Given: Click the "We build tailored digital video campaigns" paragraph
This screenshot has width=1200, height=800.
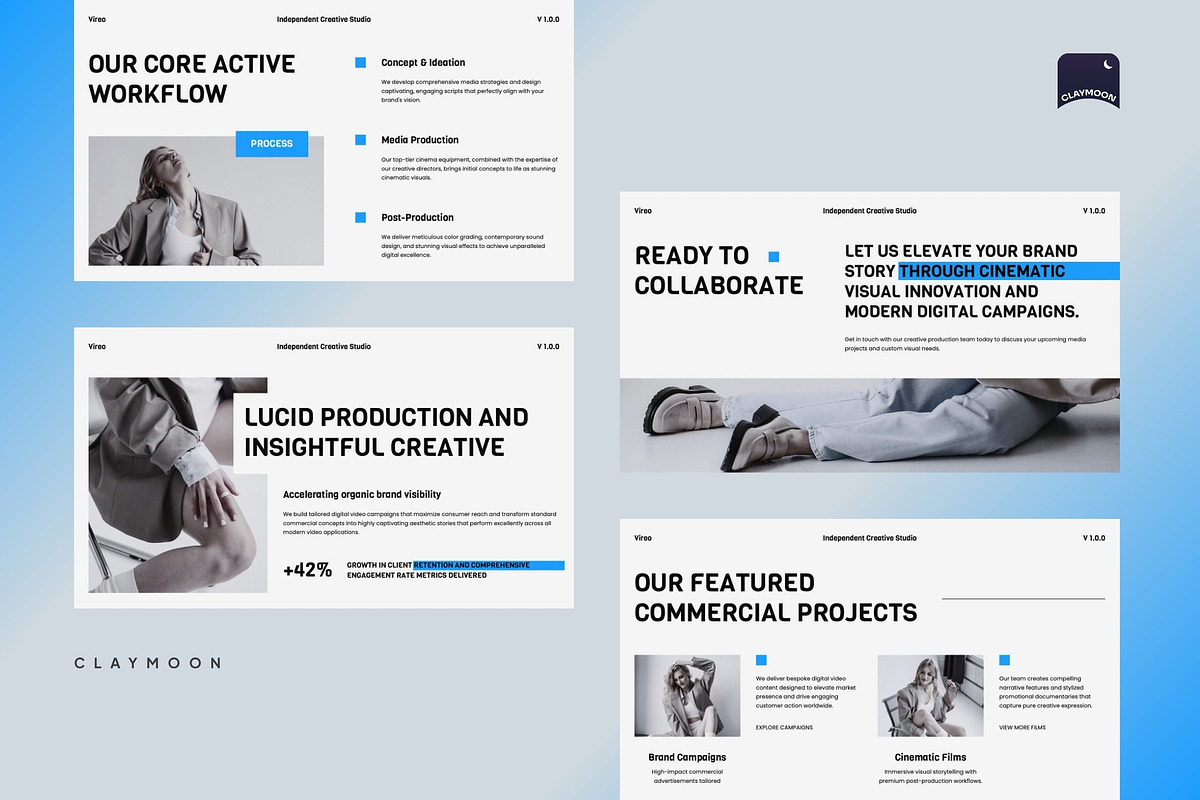Looking at the screenshot, I should [x=420, y=523].
